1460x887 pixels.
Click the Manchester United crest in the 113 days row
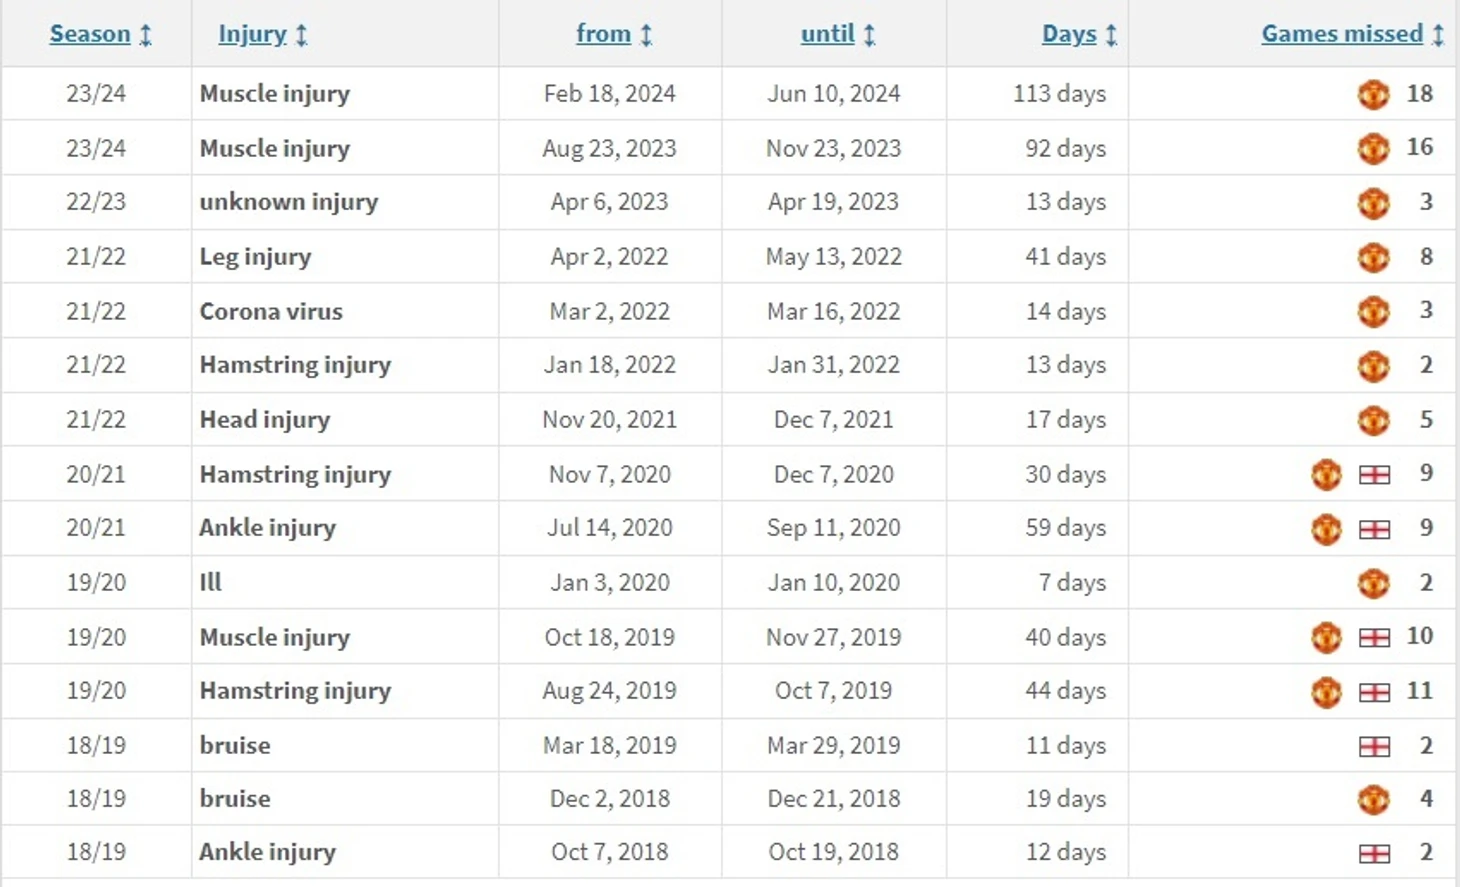point(1373,94)
